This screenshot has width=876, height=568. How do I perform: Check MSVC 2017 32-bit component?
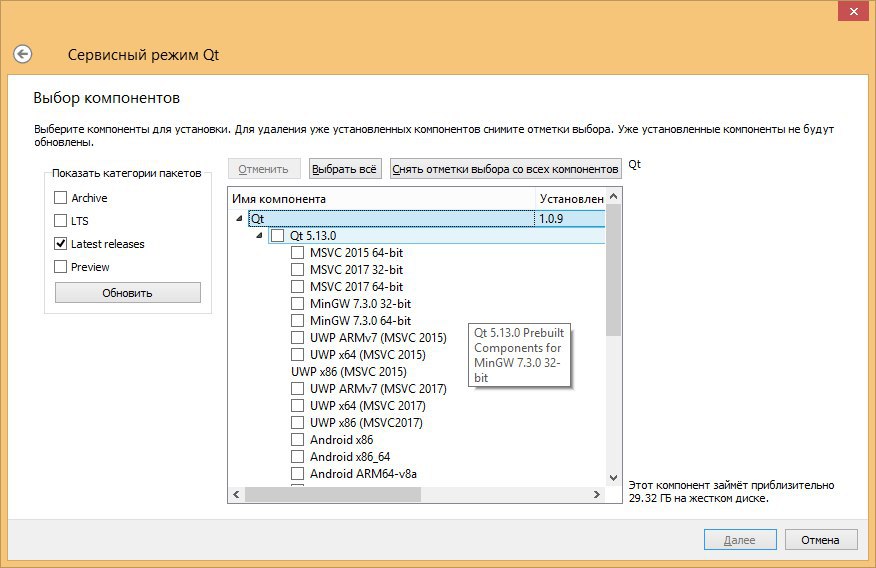(297, 270)
